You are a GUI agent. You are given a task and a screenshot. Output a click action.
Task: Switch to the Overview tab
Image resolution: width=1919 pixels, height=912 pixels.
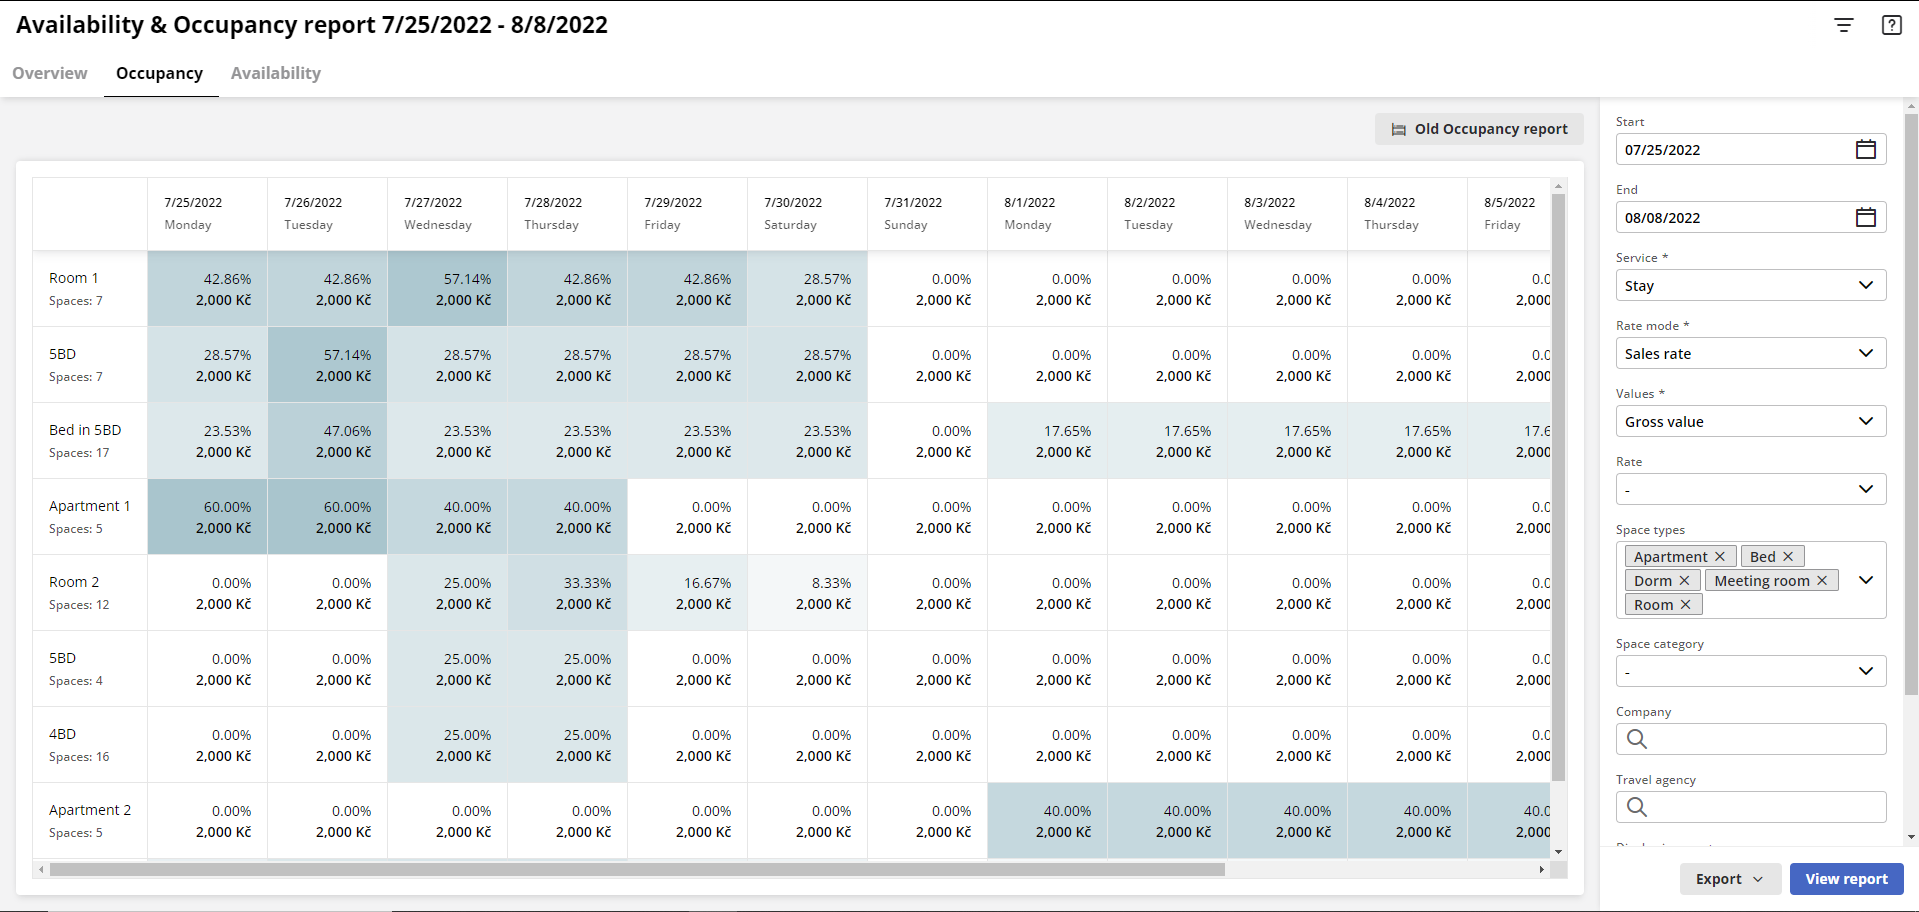49,73
